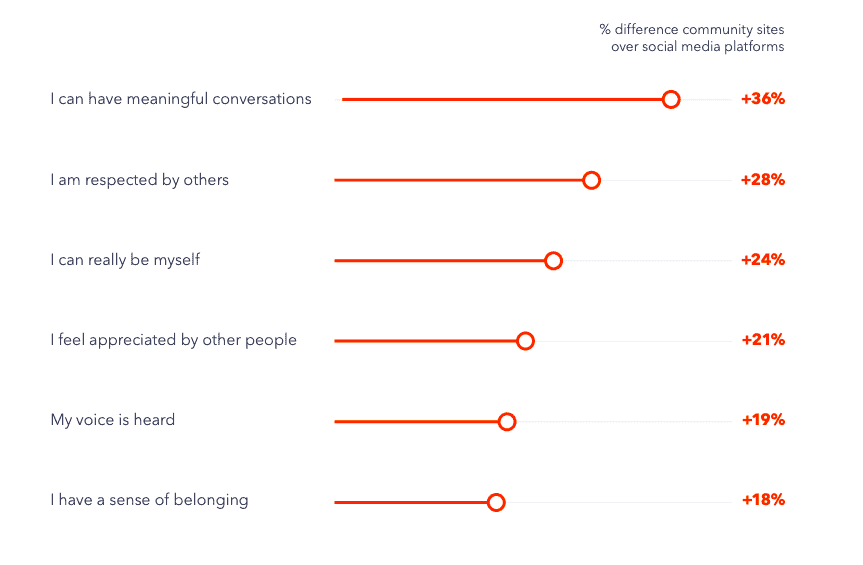Click the "I can have meaningful conversations" label

[x=181, y=99]
